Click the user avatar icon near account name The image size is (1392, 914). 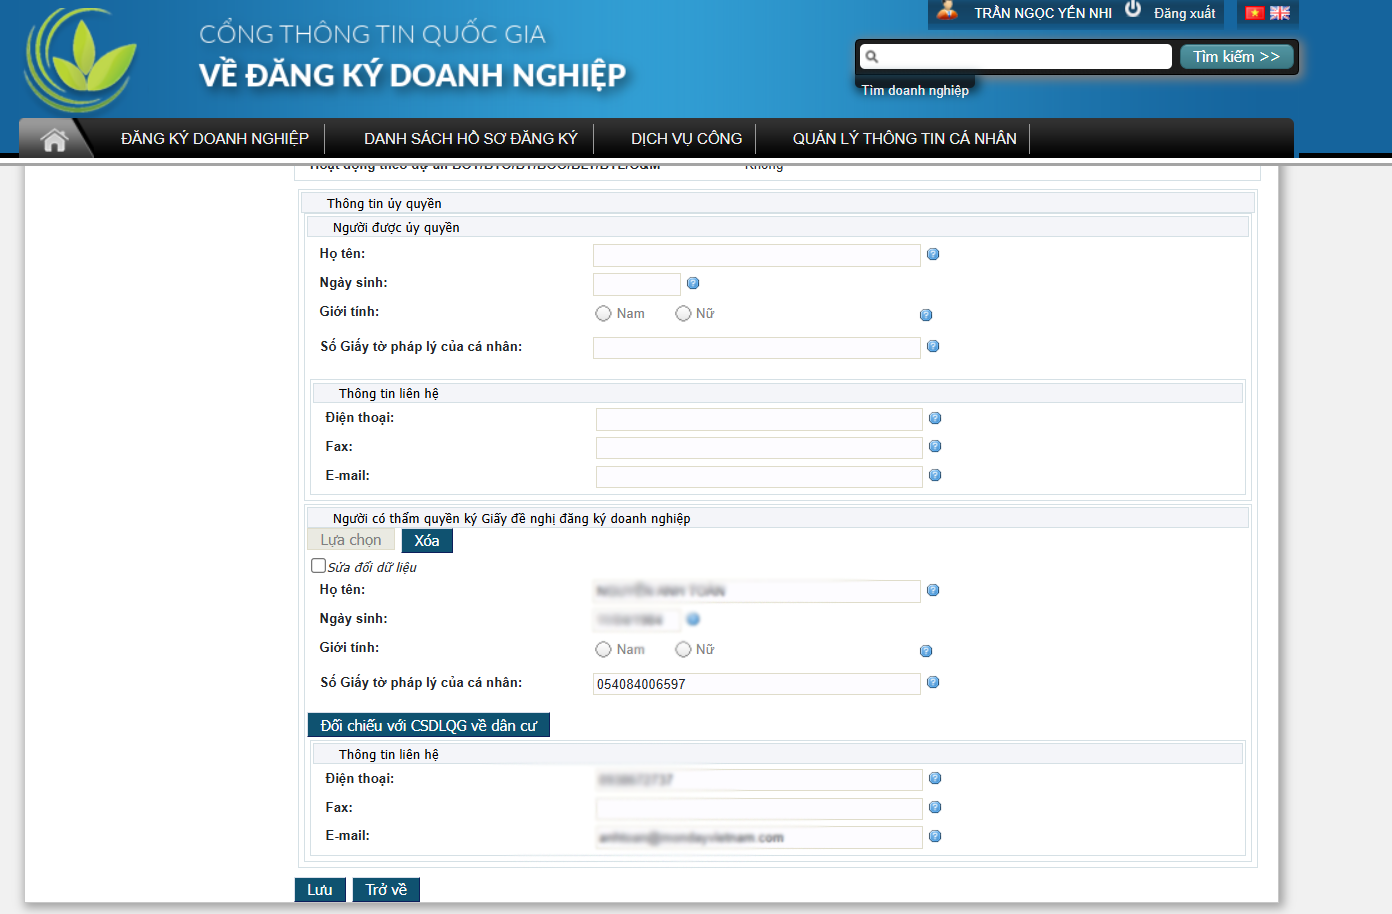pos(947,11)
